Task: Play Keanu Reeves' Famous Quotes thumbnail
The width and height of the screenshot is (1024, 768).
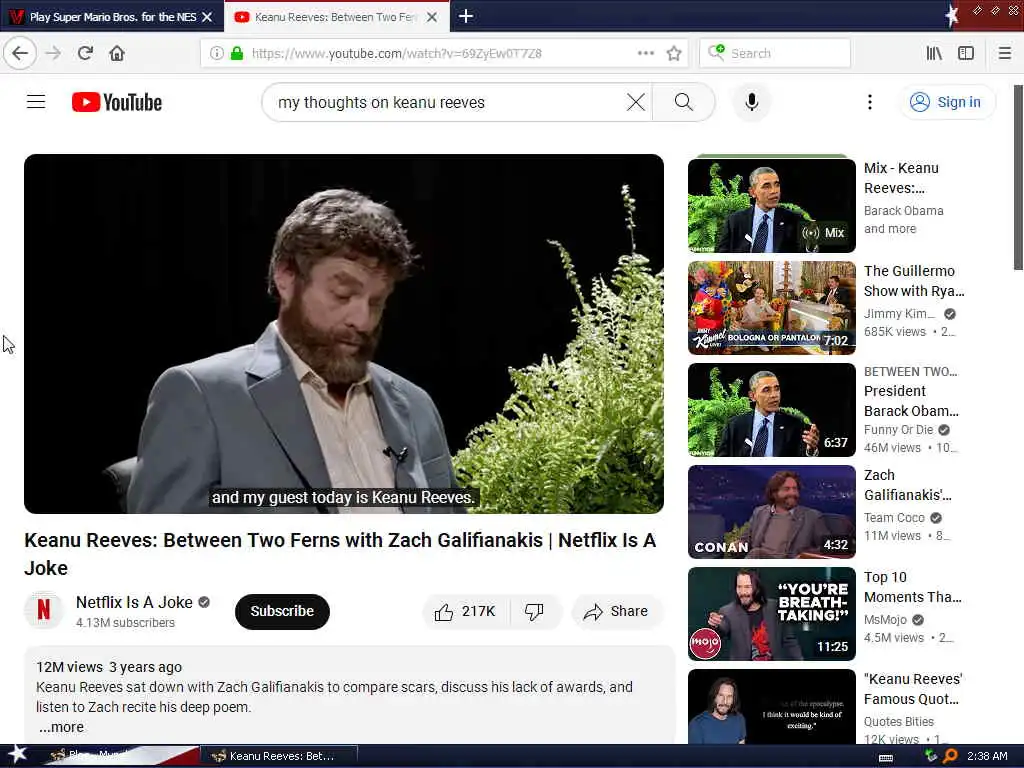Action: coord(771,707)
